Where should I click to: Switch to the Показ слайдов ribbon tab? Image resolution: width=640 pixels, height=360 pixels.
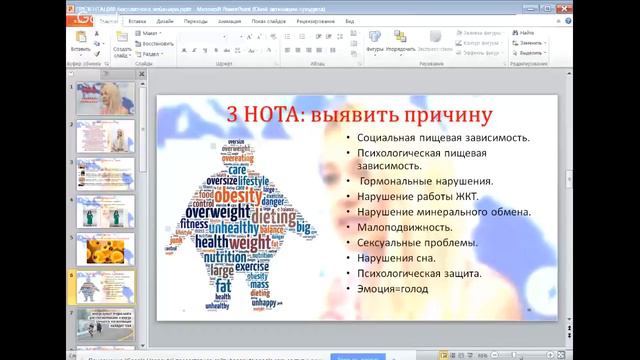pyautogui.click(x=269, y=21)
